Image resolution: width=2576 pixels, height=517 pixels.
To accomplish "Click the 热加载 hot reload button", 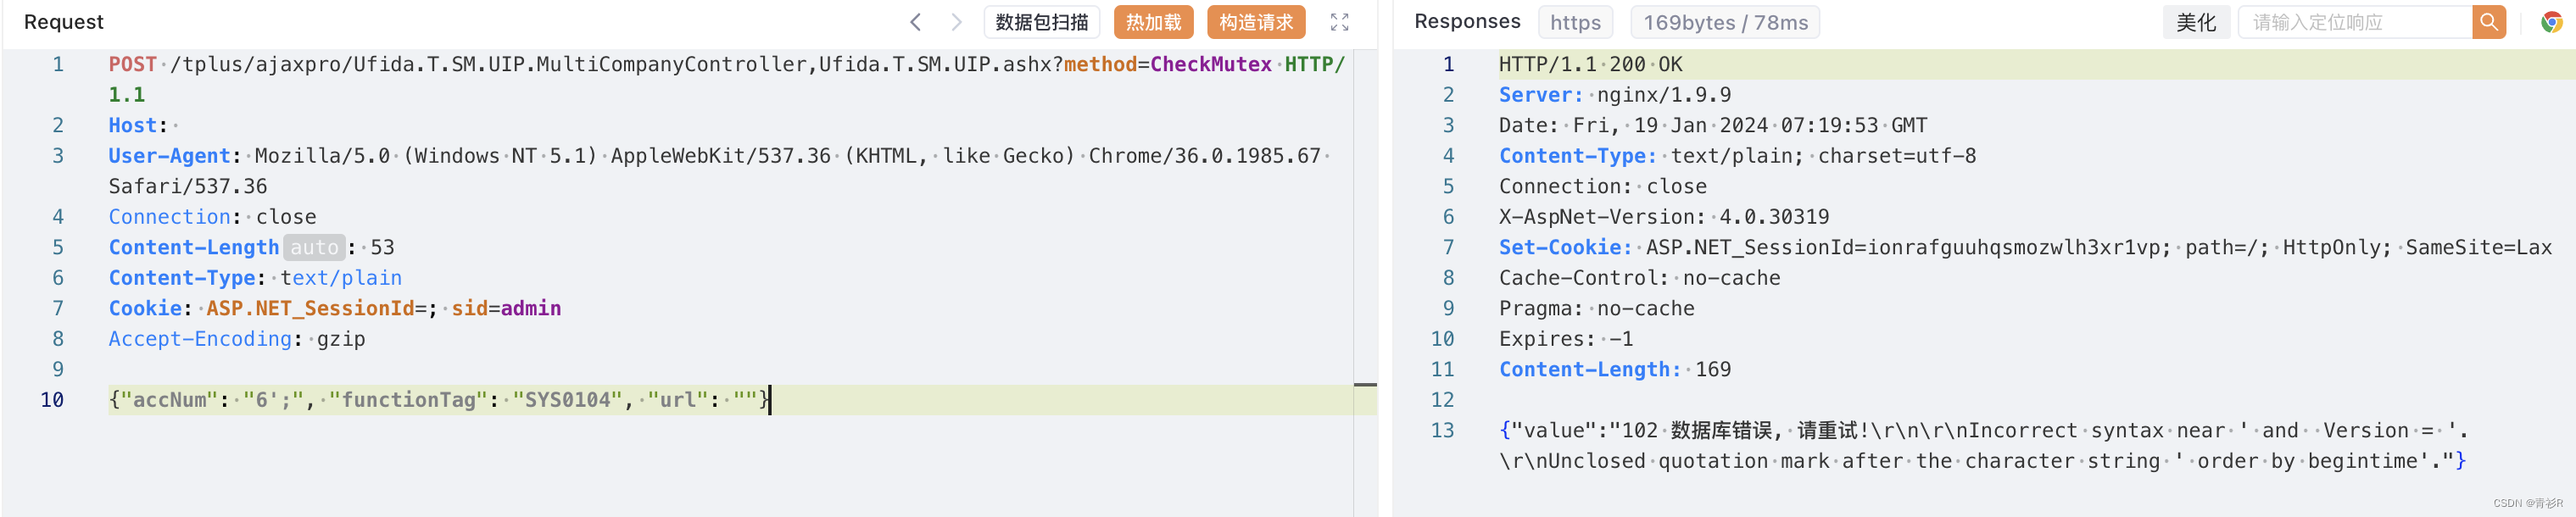I will tap(1152, 21).
